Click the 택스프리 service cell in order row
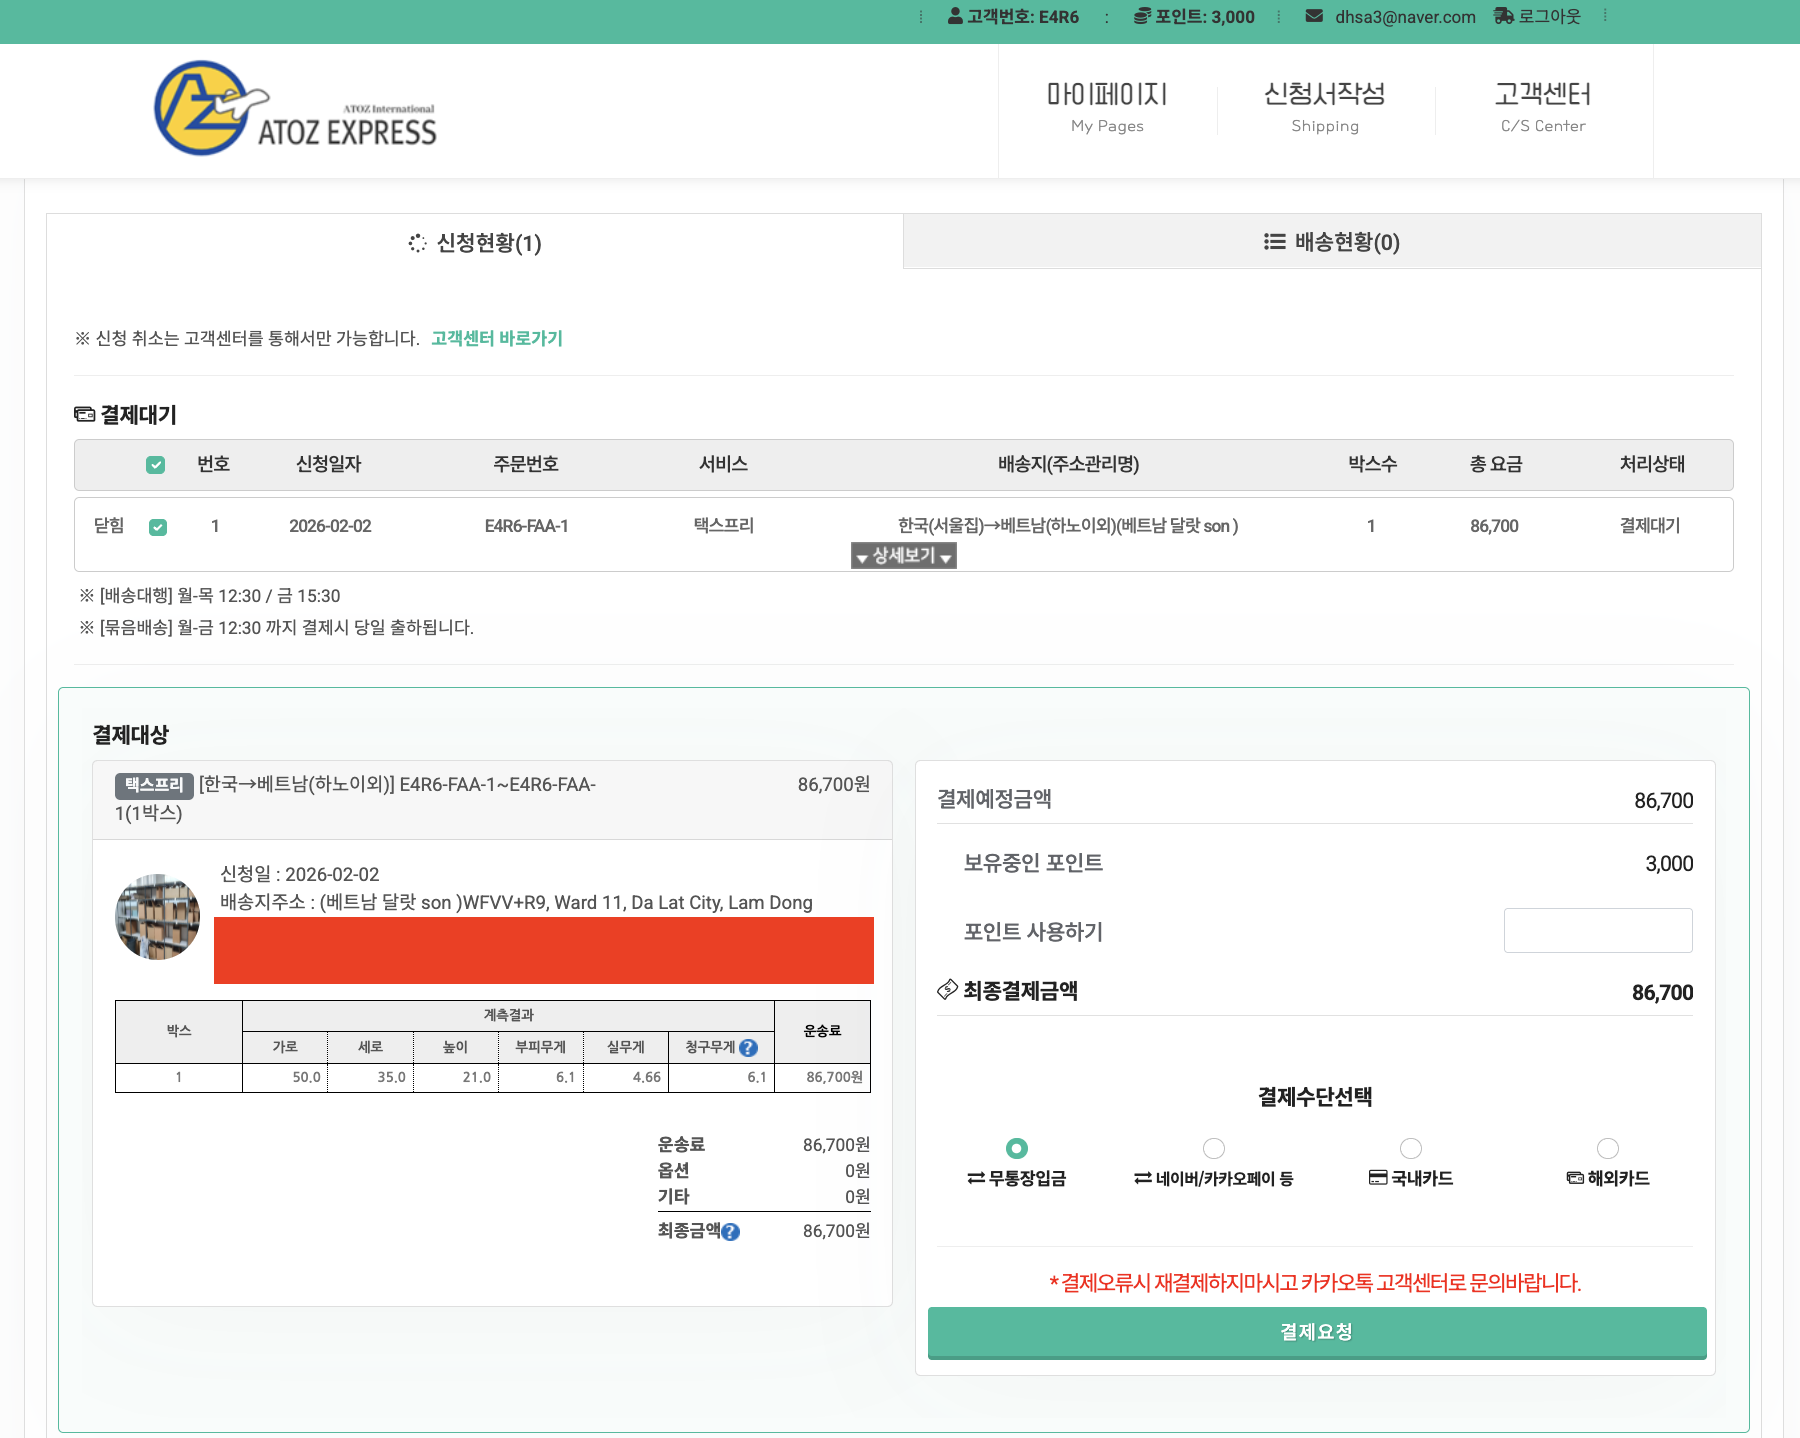1800x1438 pixels. (x=724, y=525)
